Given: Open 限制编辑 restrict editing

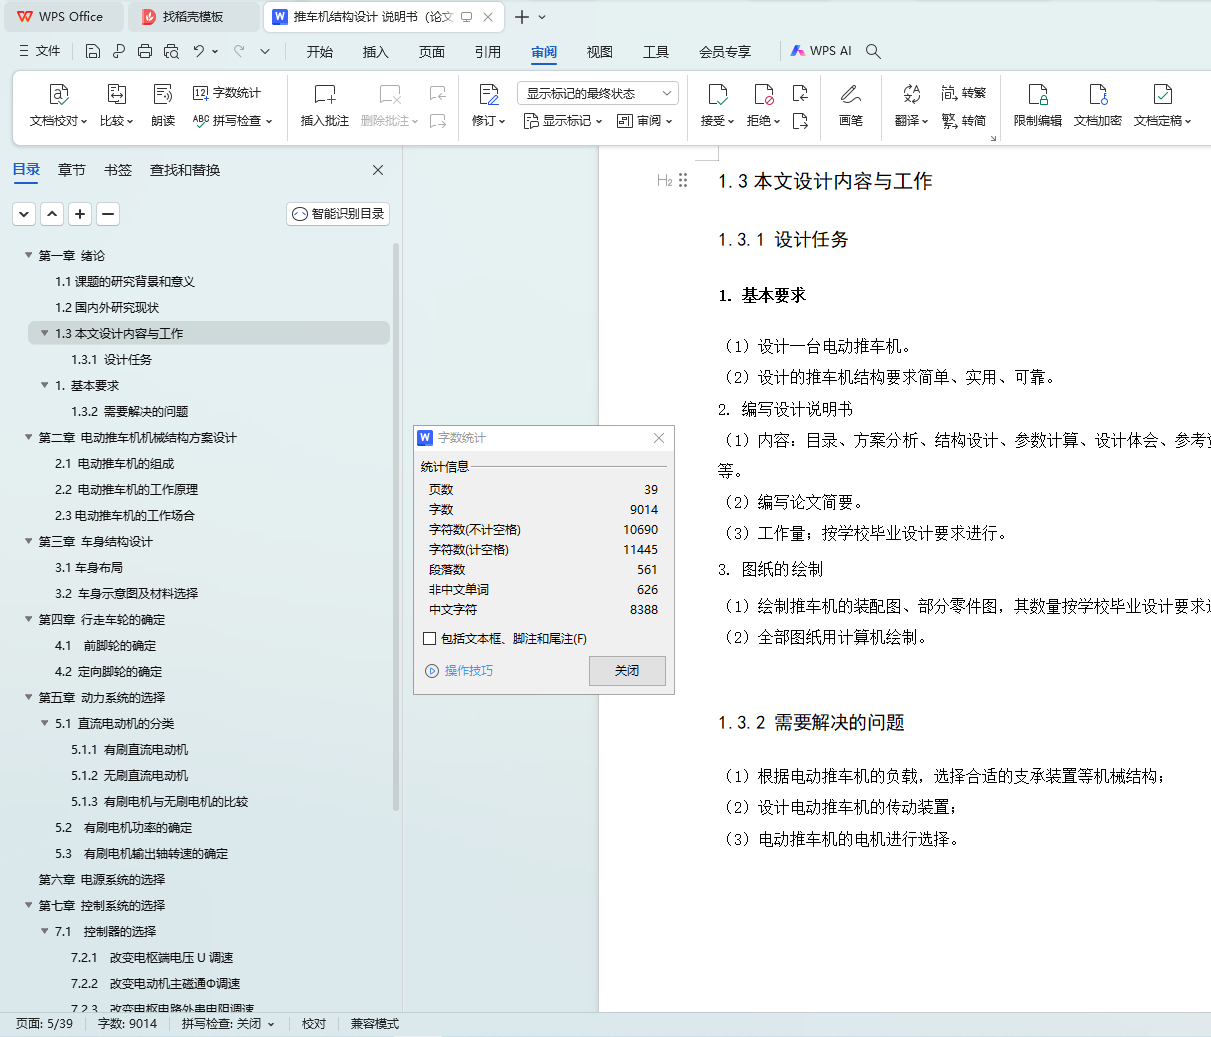Looking at the screenshot, I should 1038,105.
